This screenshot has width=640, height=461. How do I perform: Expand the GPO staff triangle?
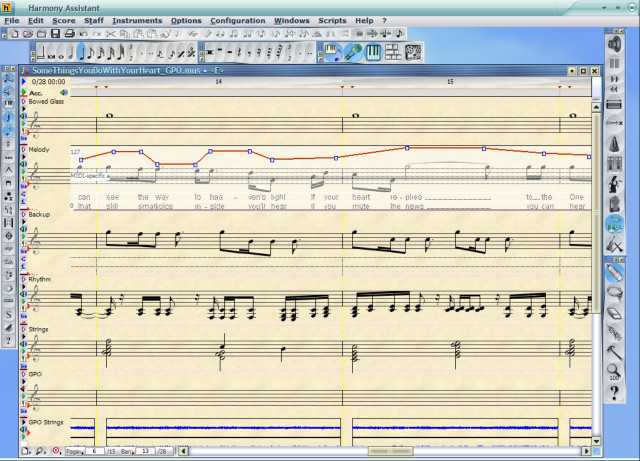coord(23,381)
